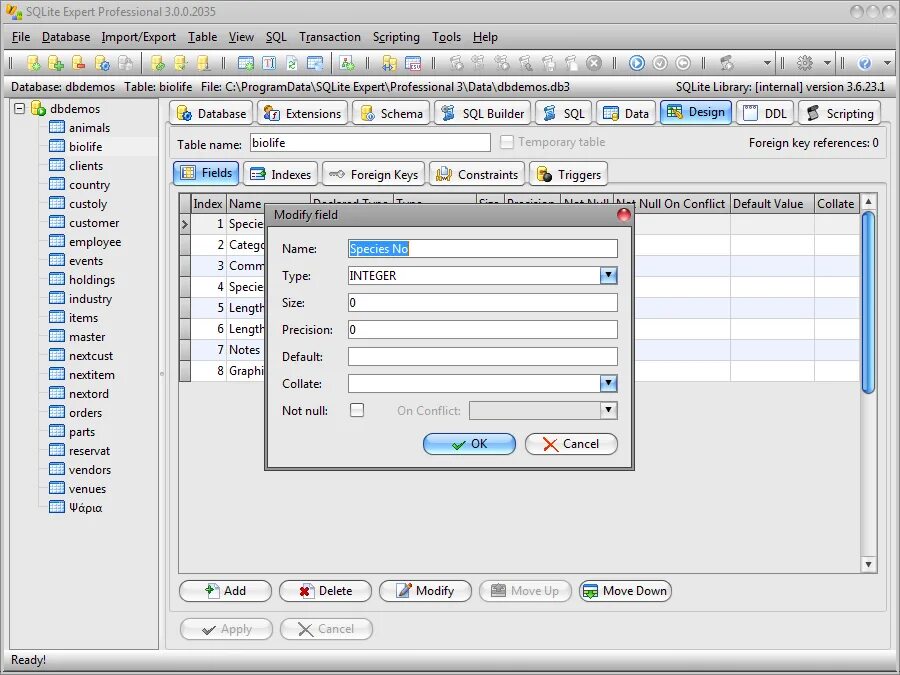This screenshot has height=675, width=900.
Task: Click Cancel in the Modify field dialog
Action: coord(571,444)
